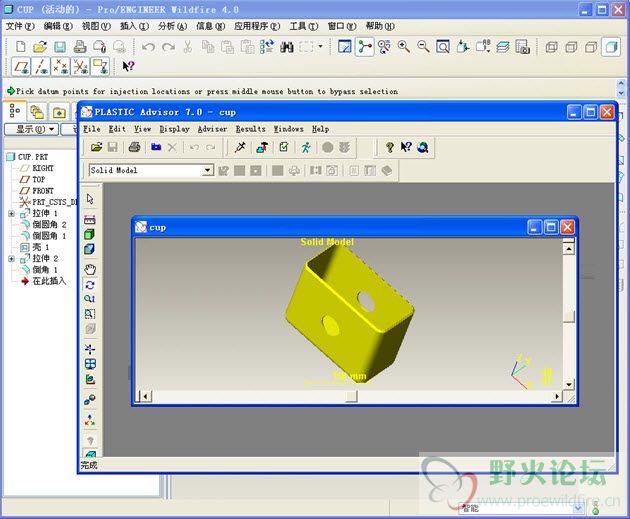Click tile windows icon in Advisor side toolbar
This screenshot has width=630, height=519.
90,364
